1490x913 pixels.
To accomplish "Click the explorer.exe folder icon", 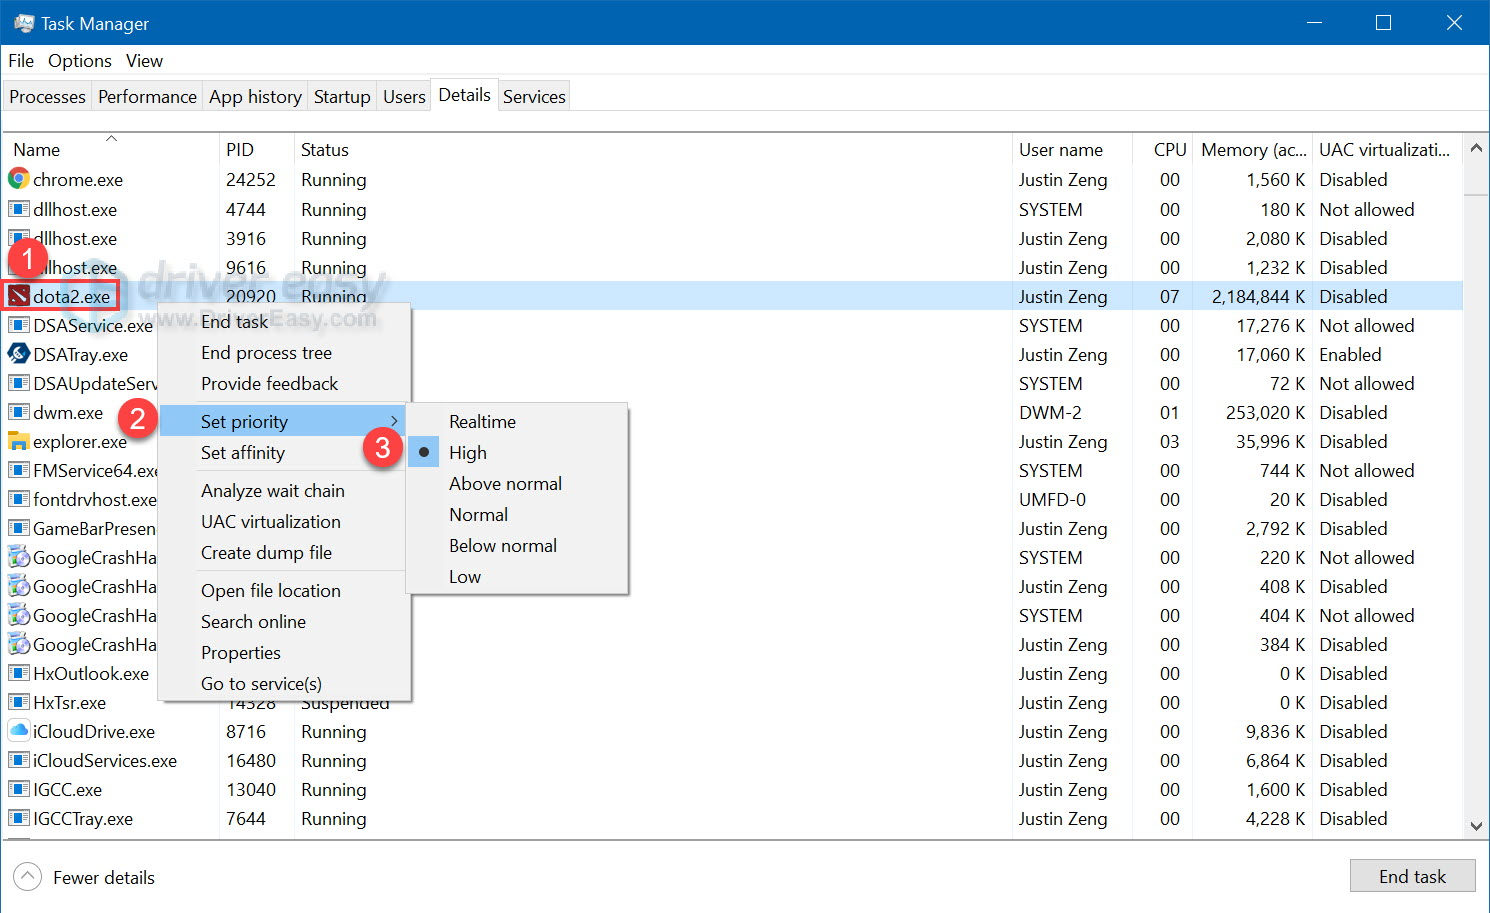I will coord(18,441).
